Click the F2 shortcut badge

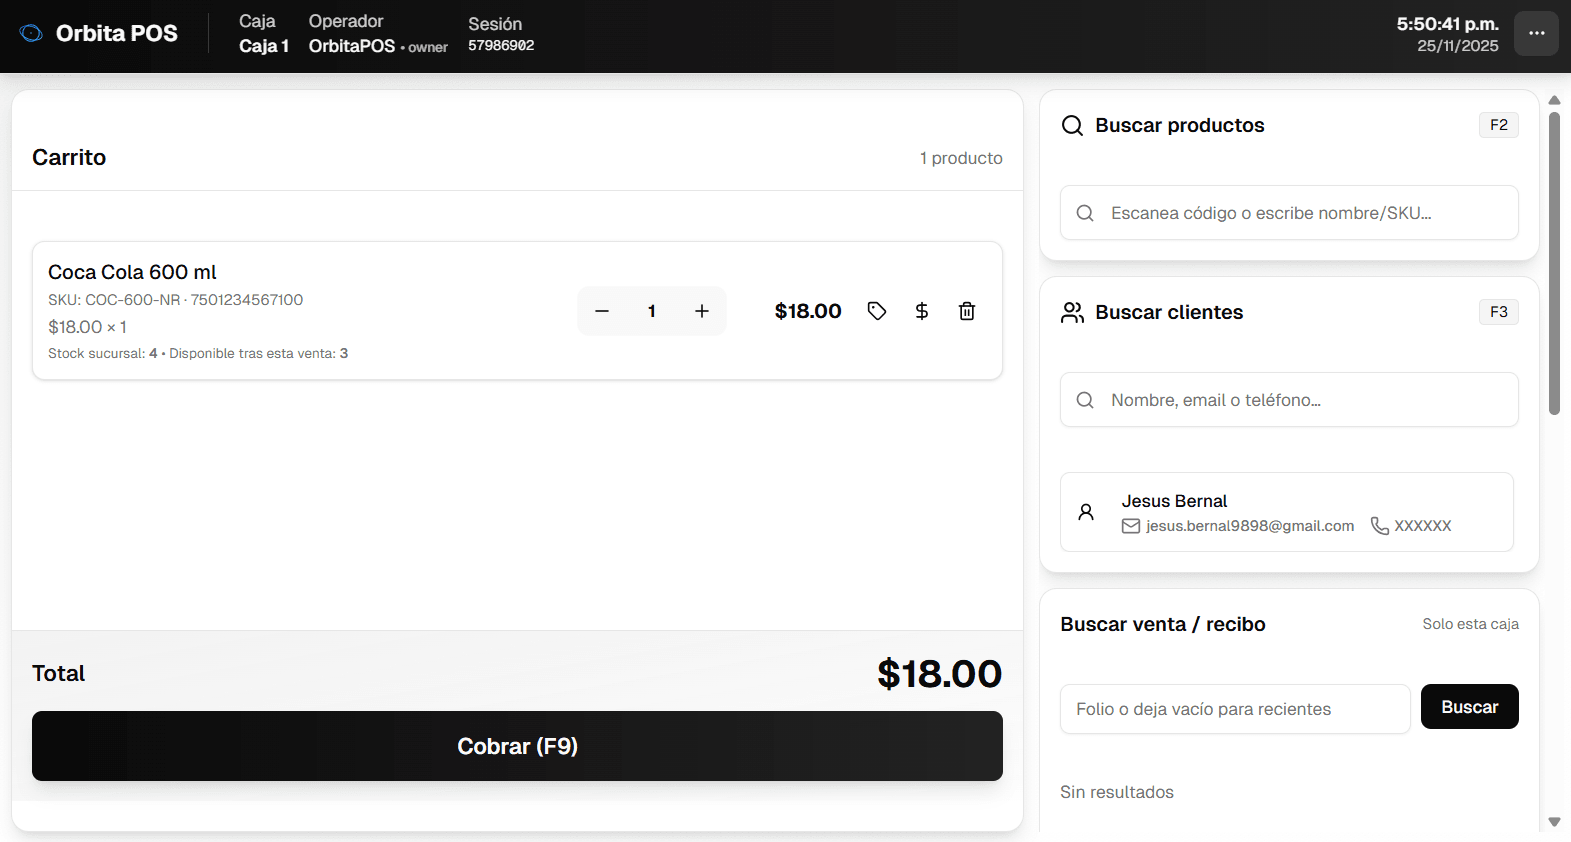[1498, 125]
